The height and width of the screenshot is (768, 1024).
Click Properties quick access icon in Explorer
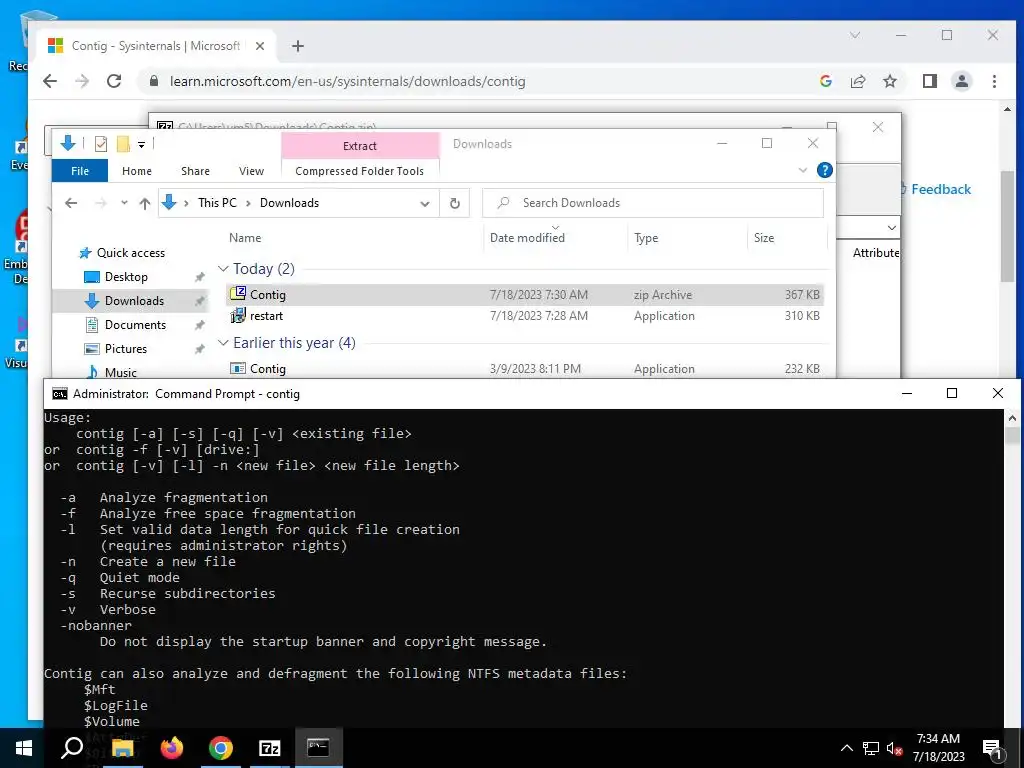coord(101,144)
